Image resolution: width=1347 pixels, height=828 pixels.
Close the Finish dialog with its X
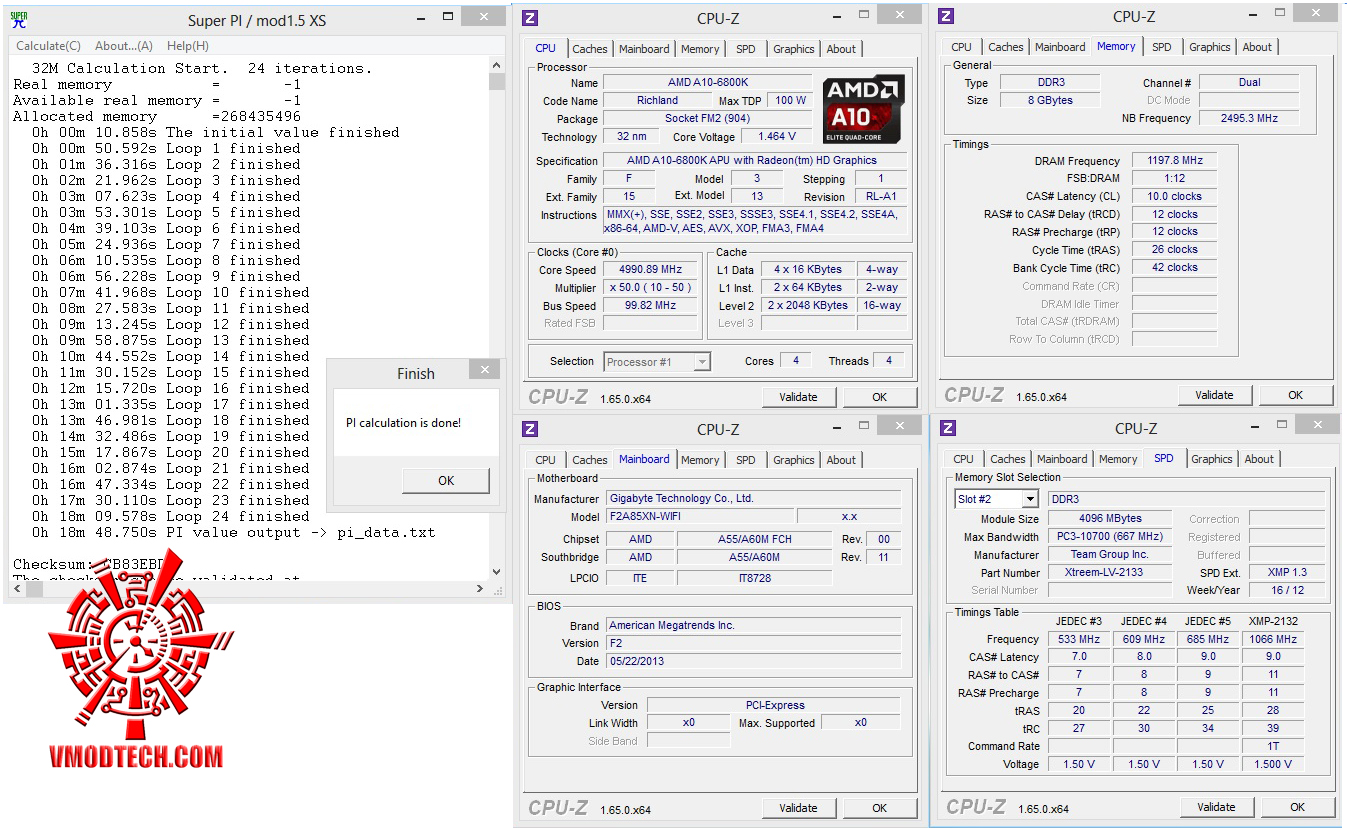click(485, 371)
